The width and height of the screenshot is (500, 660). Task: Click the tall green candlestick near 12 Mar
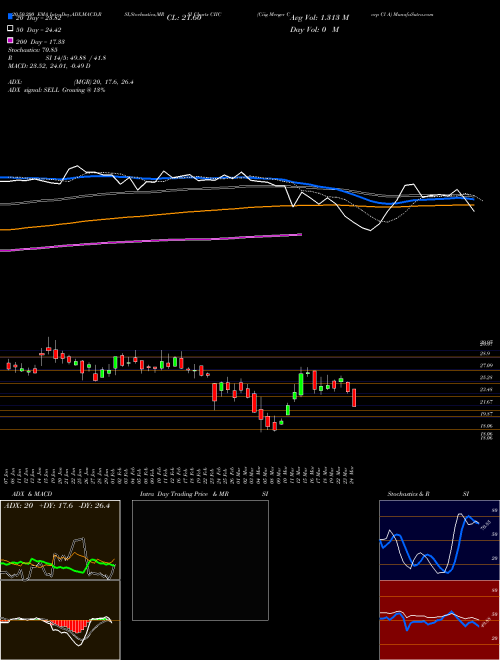(x=301, y=383)
